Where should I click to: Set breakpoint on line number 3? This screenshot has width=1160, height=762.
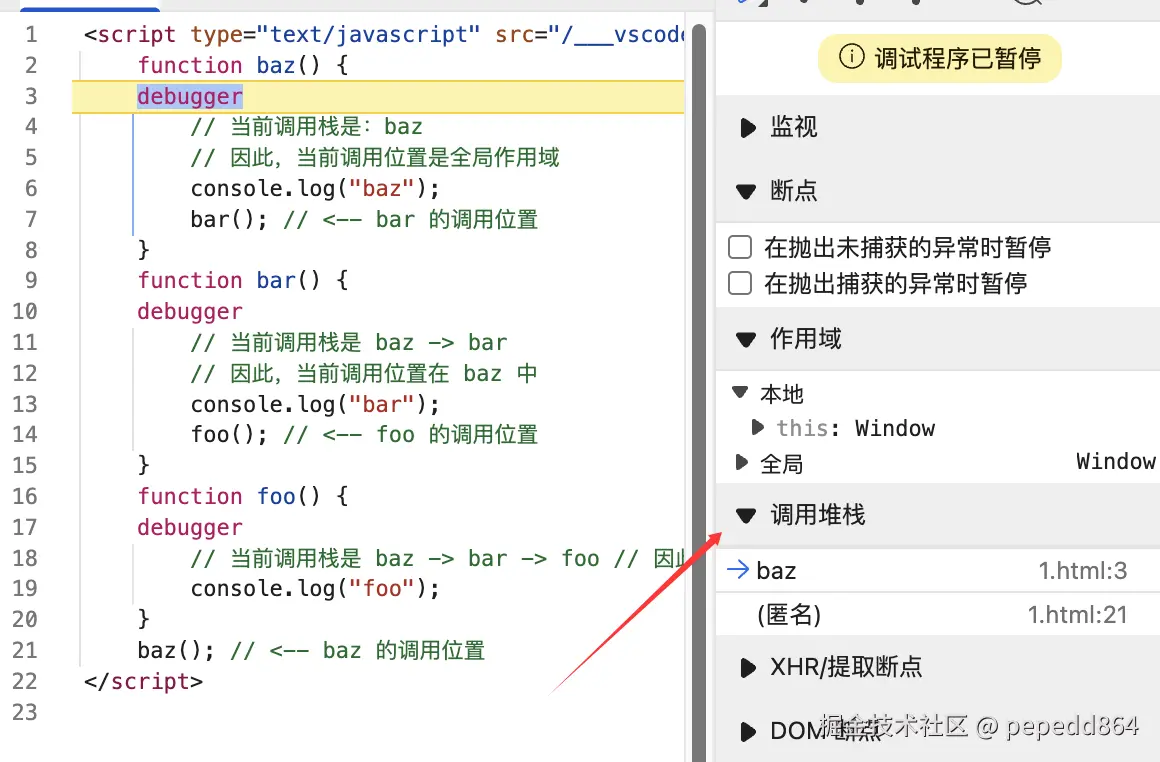tap(30, 96)
